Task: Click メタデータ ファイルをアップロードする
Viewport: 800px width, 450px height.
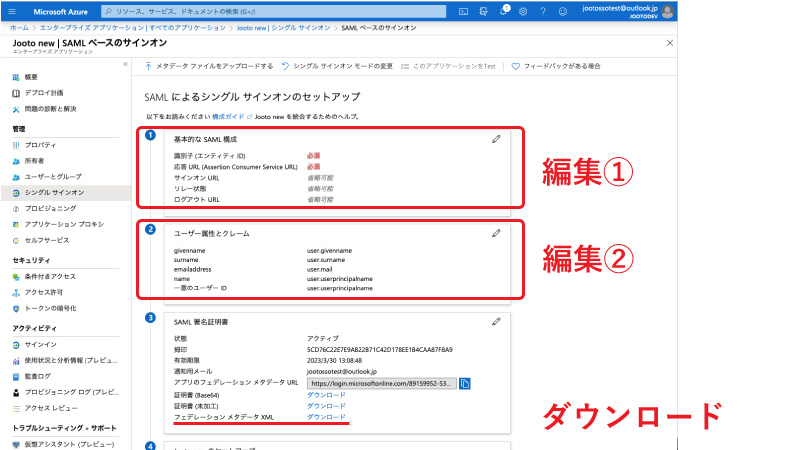Action: [x=208, y=66]
